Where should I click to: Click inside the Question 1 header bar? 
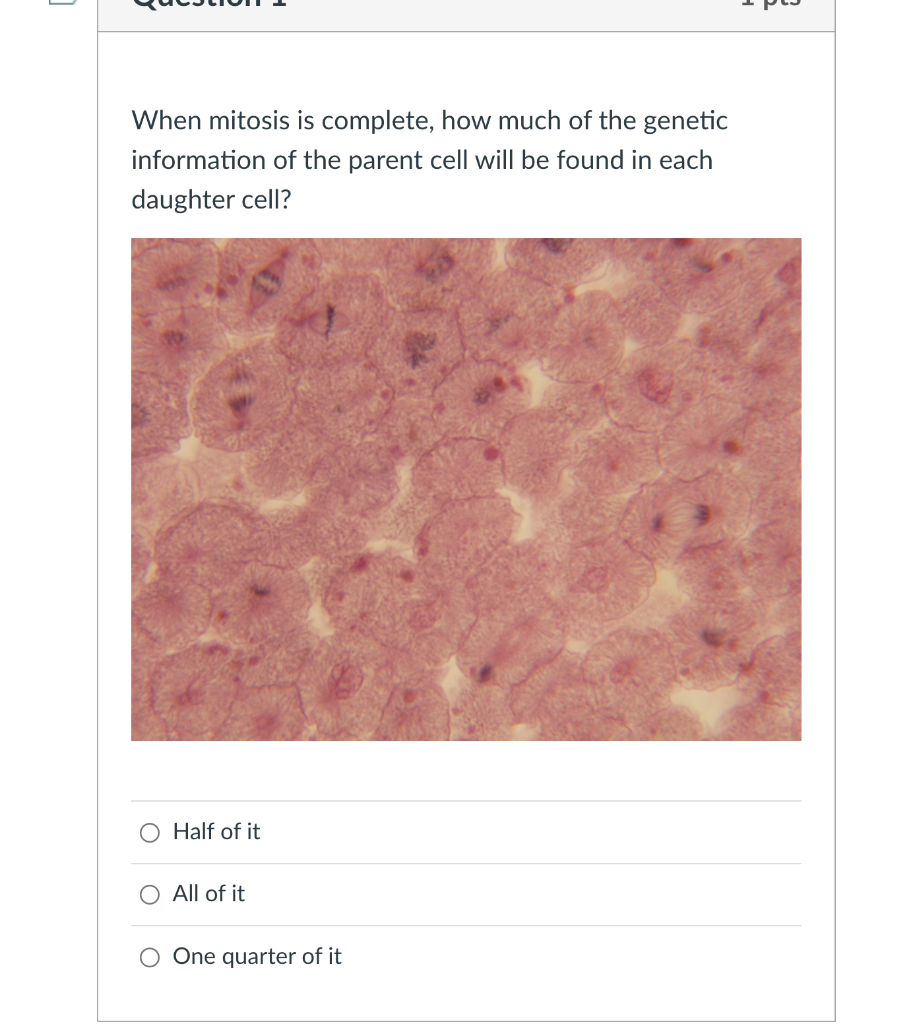[466, 14]
